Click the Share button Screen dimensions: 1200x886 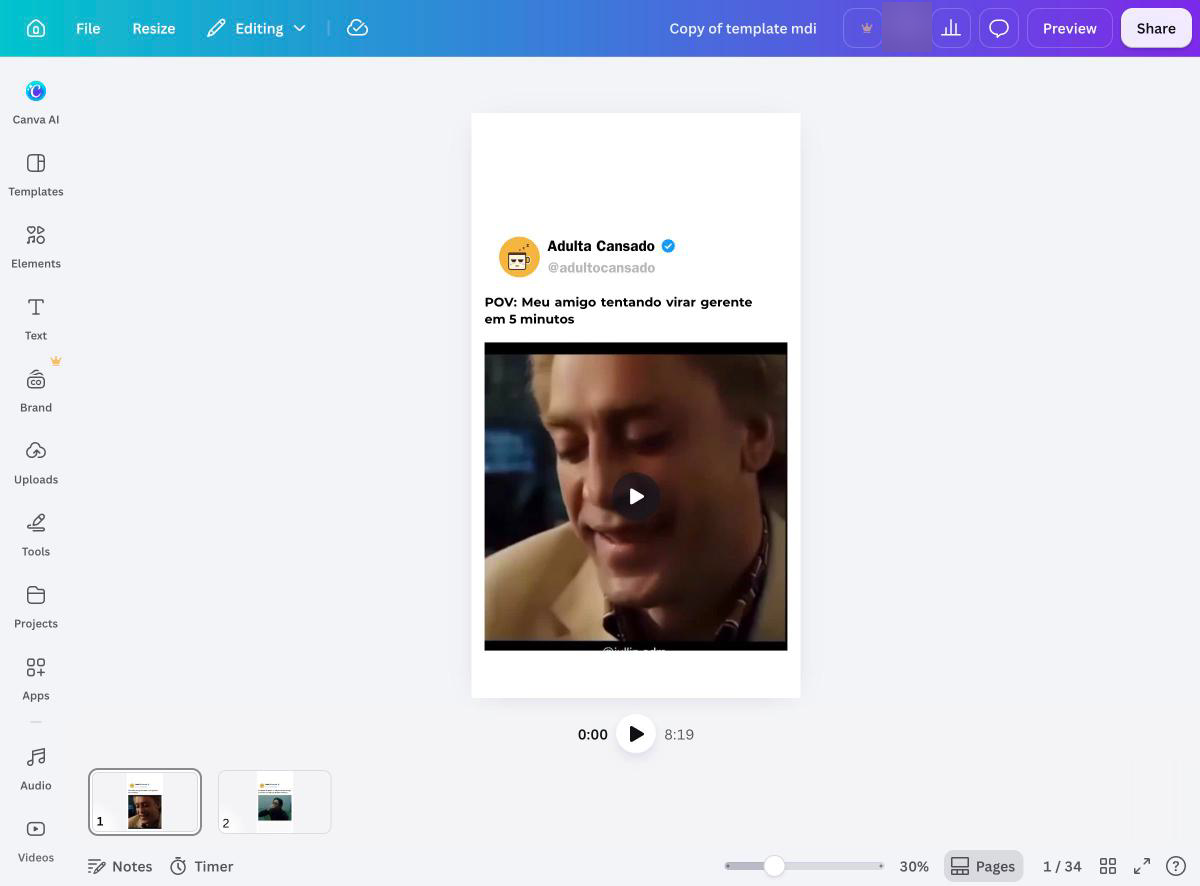coord(1156,28)
